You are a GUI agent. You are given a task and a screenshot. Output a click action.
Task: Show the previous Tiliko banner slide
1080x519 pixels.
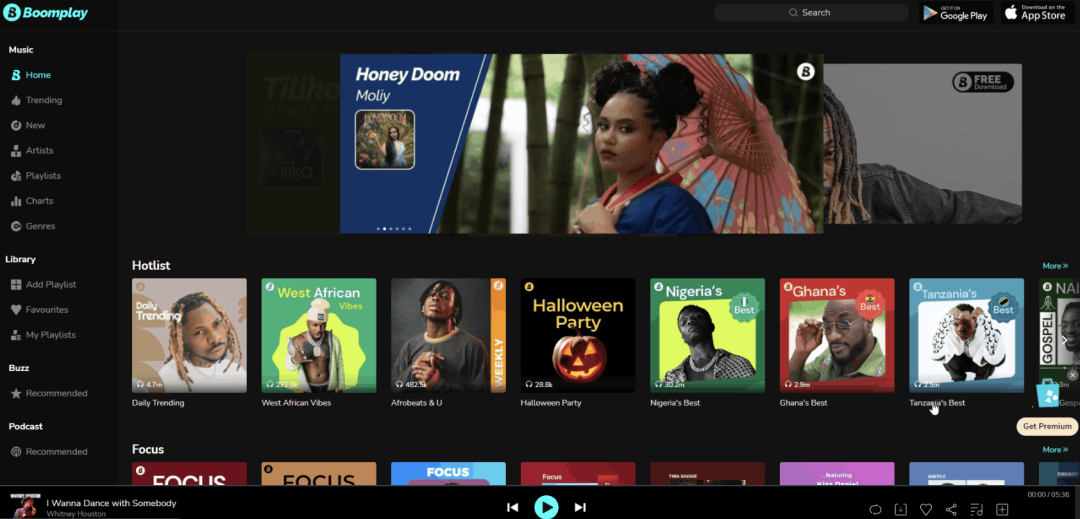tap(293, 144)
